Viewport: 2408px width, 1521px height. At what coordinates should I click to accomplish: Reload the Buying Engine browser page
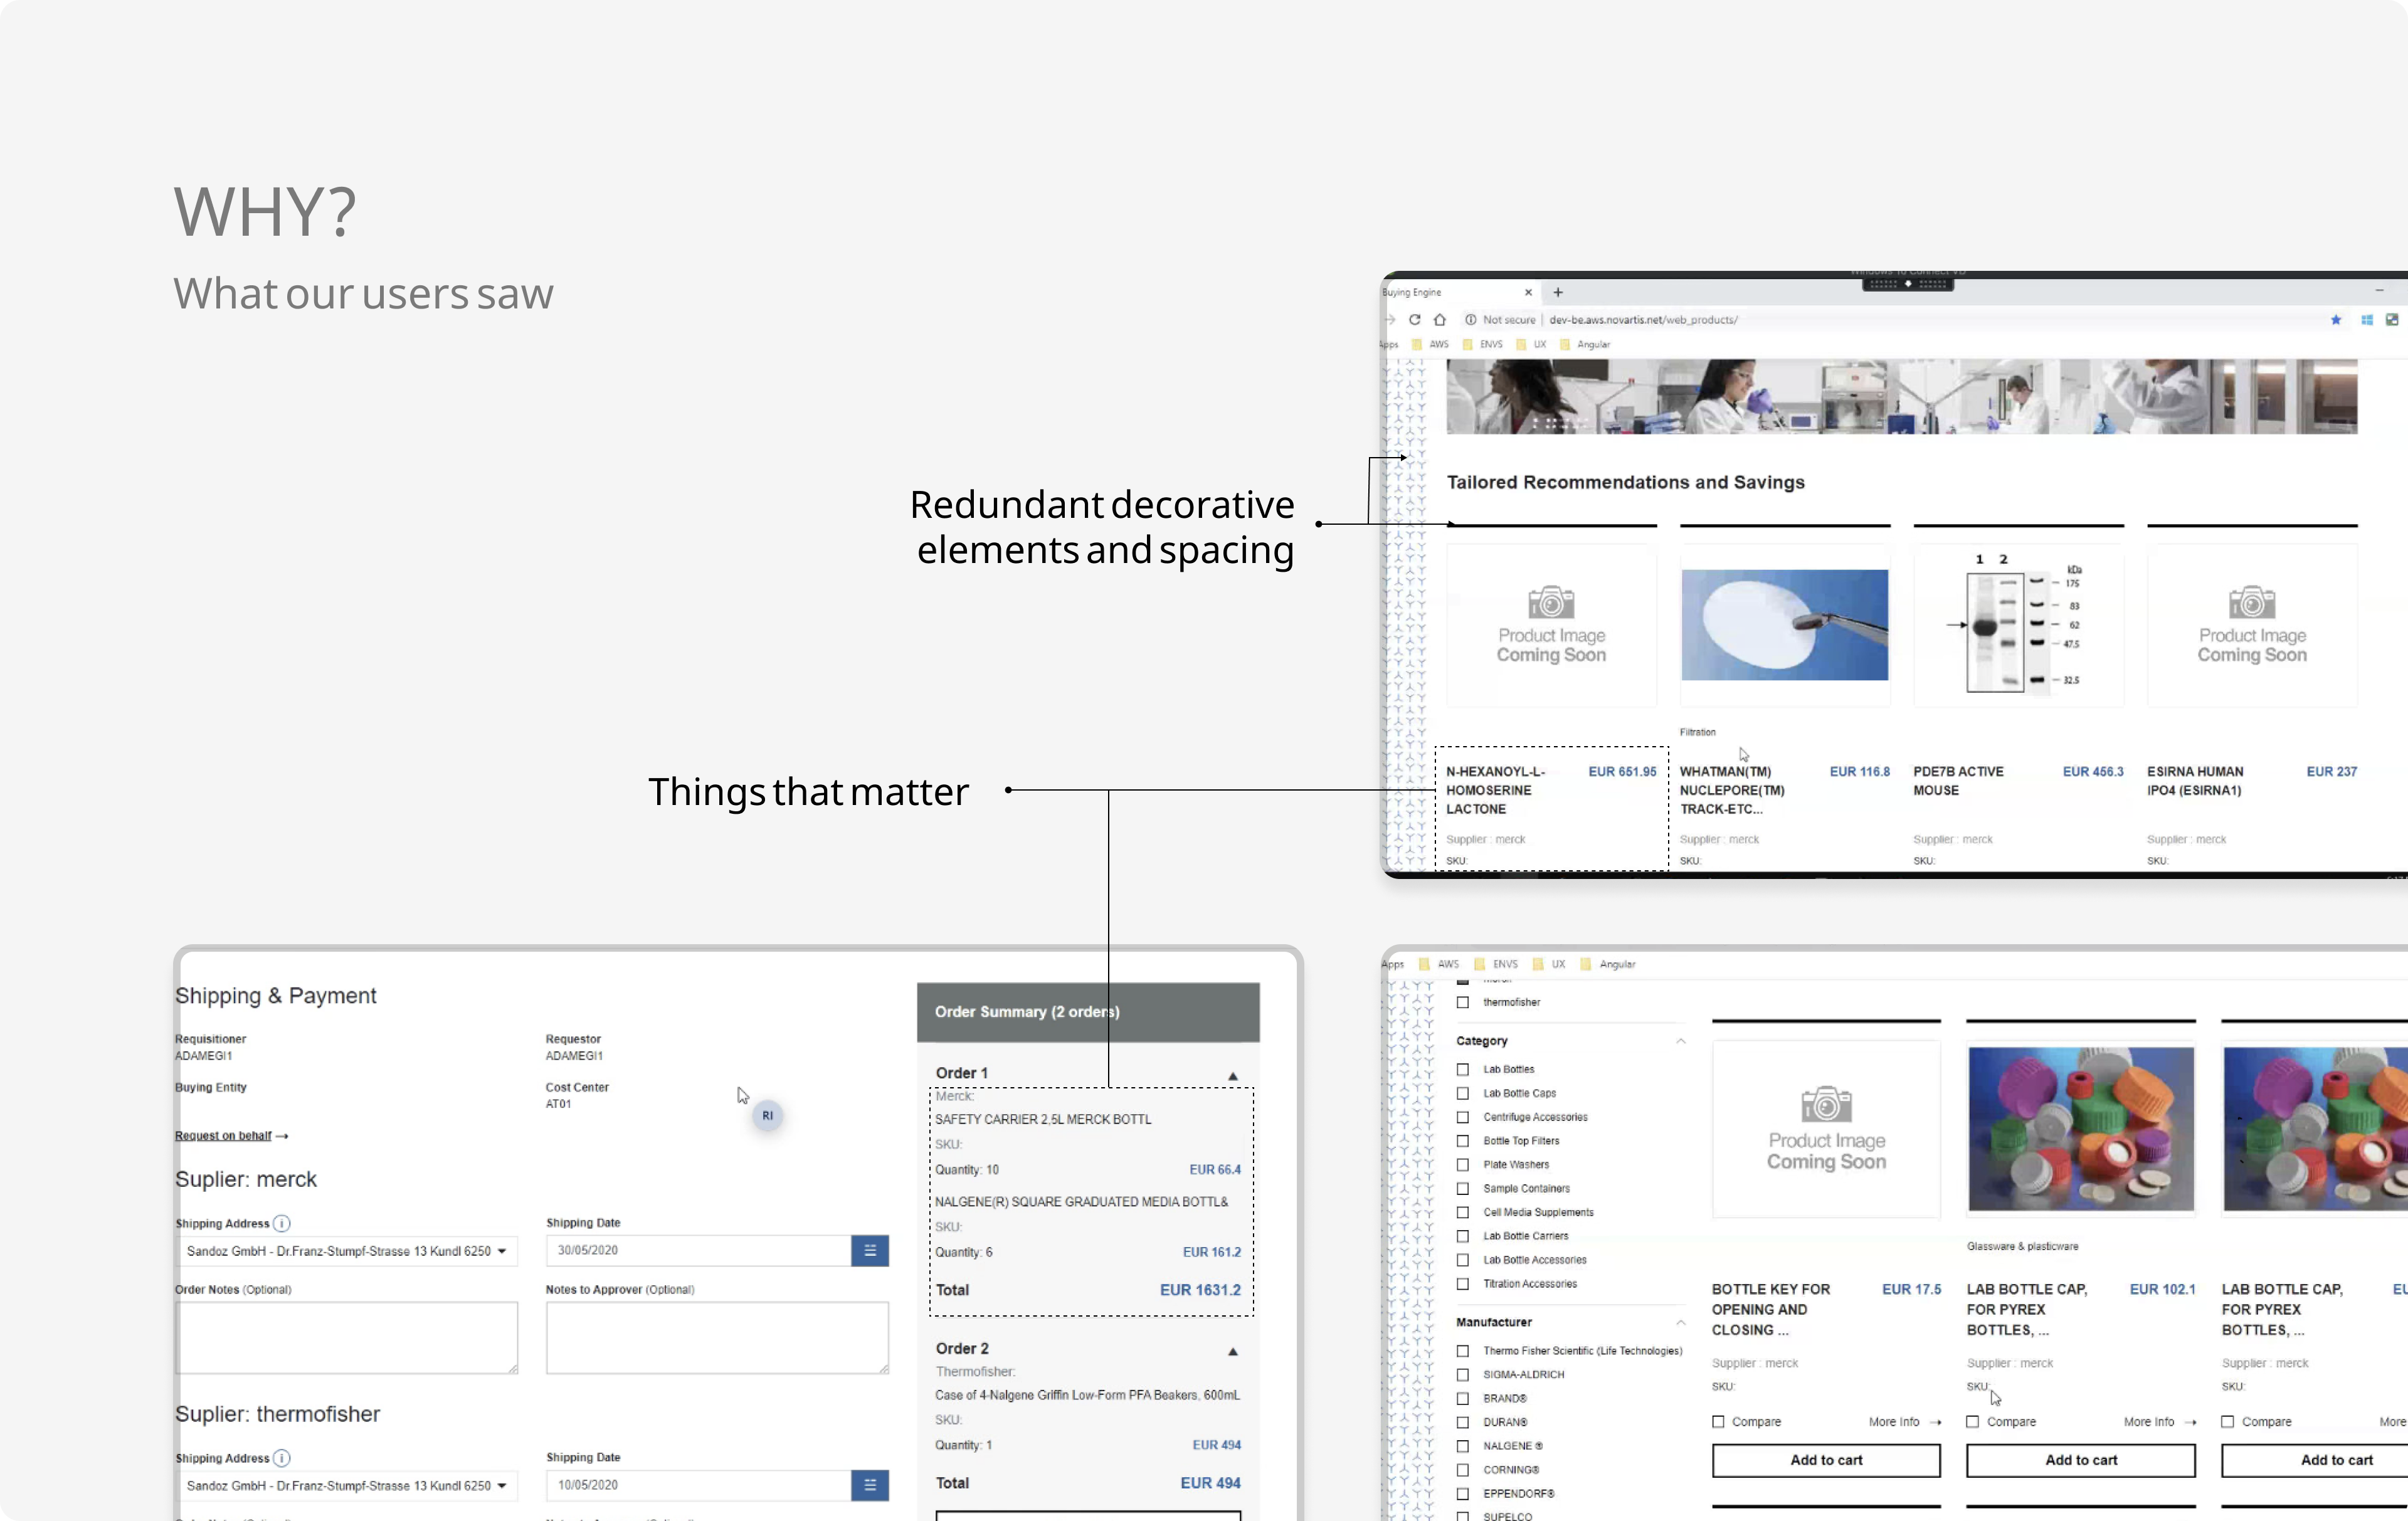click(1414, 320)
